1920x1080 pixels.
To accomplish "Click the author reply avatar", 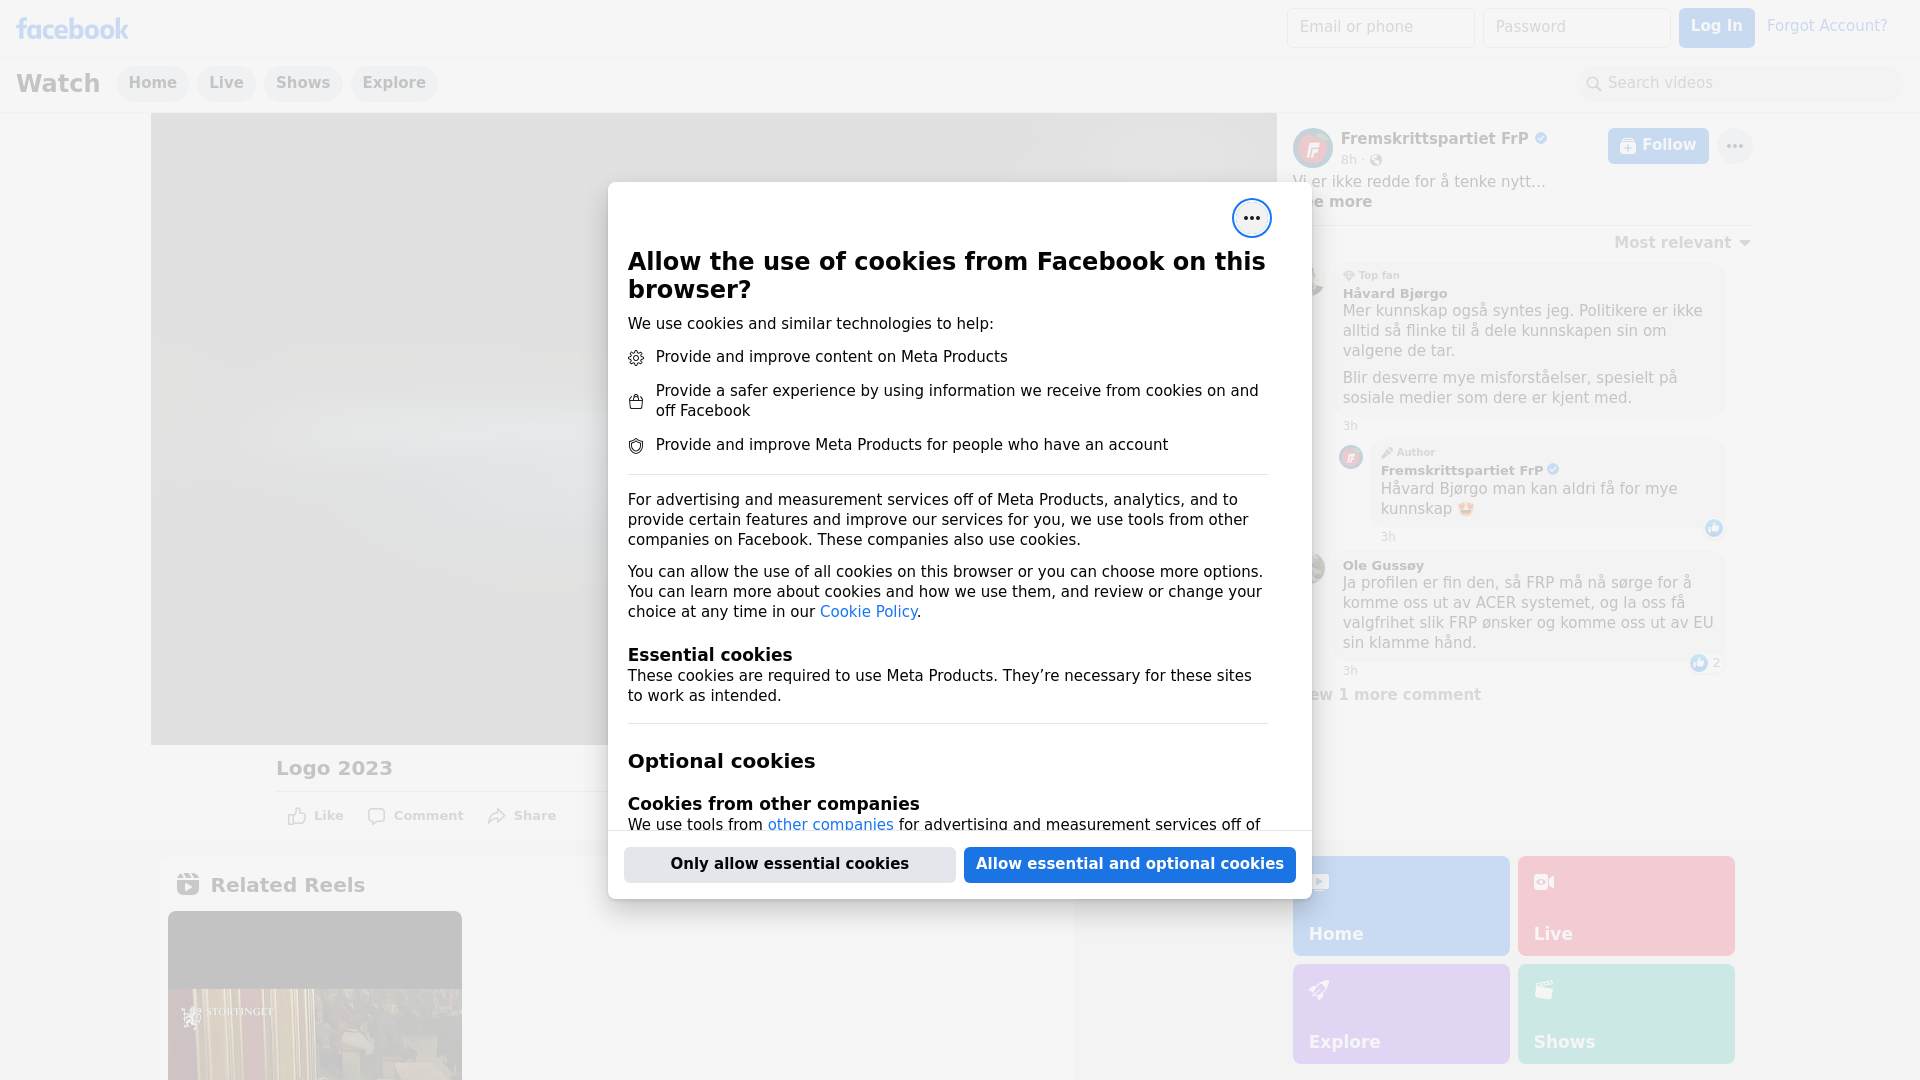I will [x=1351, y=457].
